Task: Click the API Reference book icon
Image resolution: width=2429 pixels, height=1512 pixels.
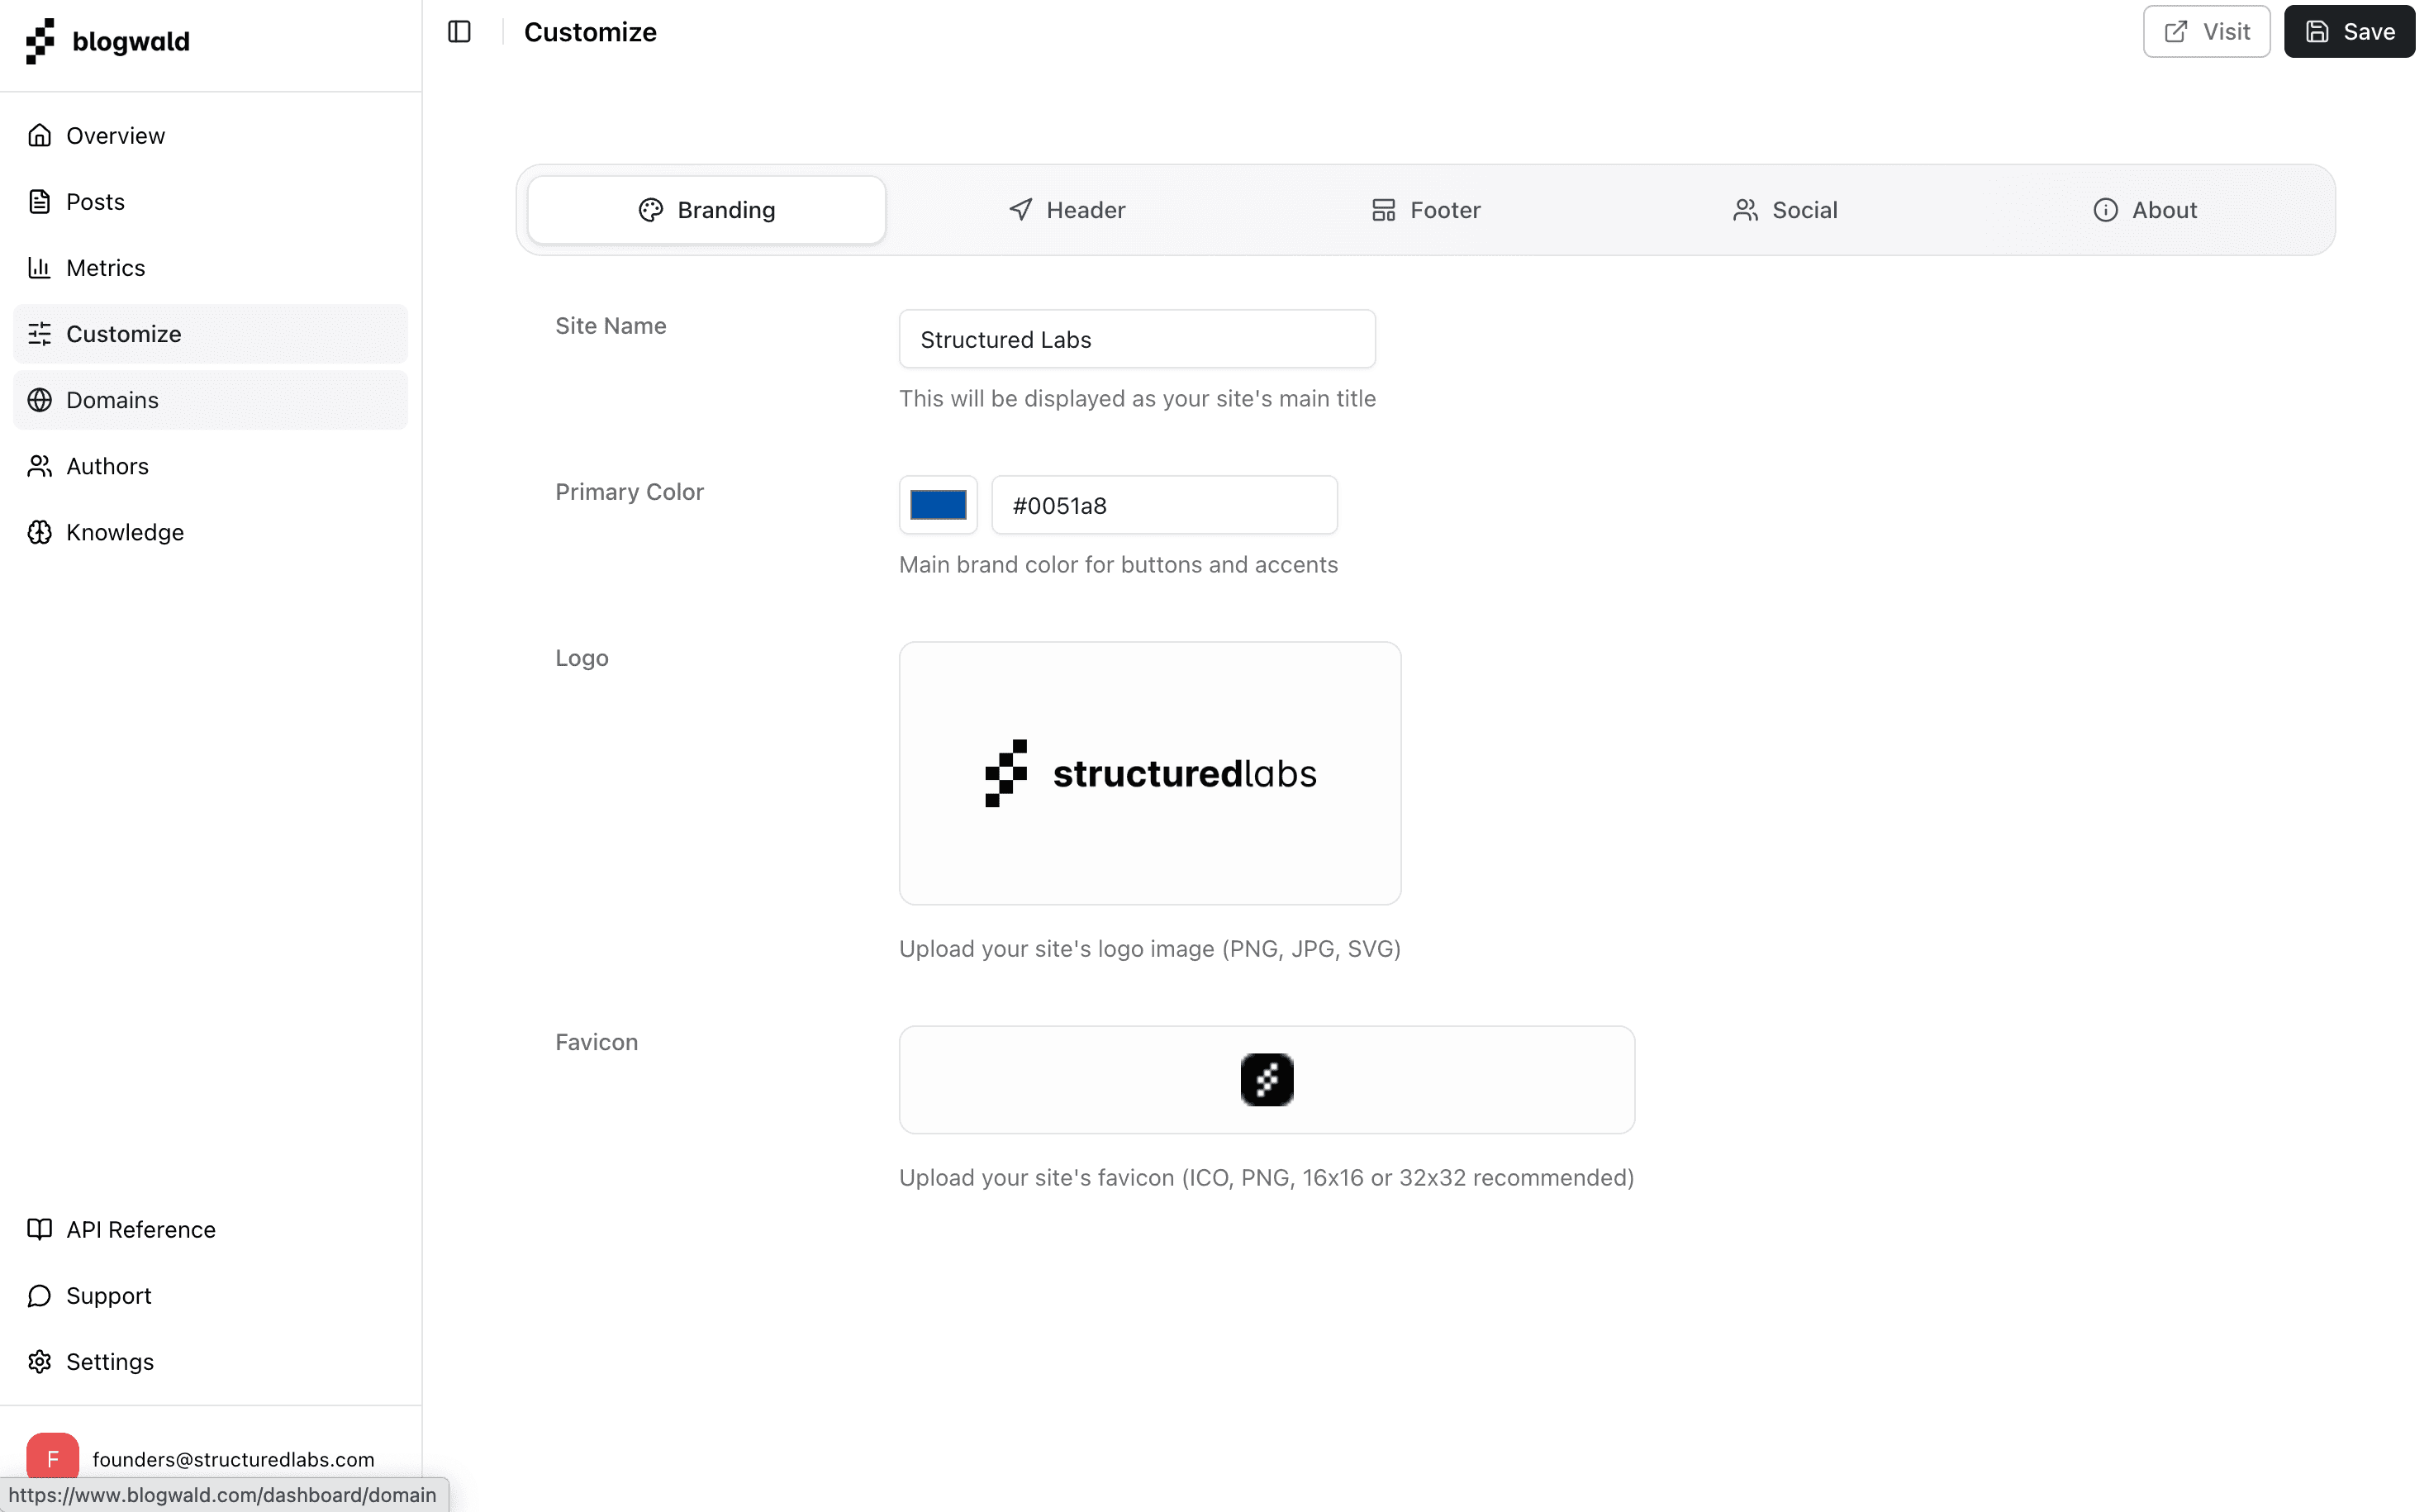Action: pos(40,1229)
